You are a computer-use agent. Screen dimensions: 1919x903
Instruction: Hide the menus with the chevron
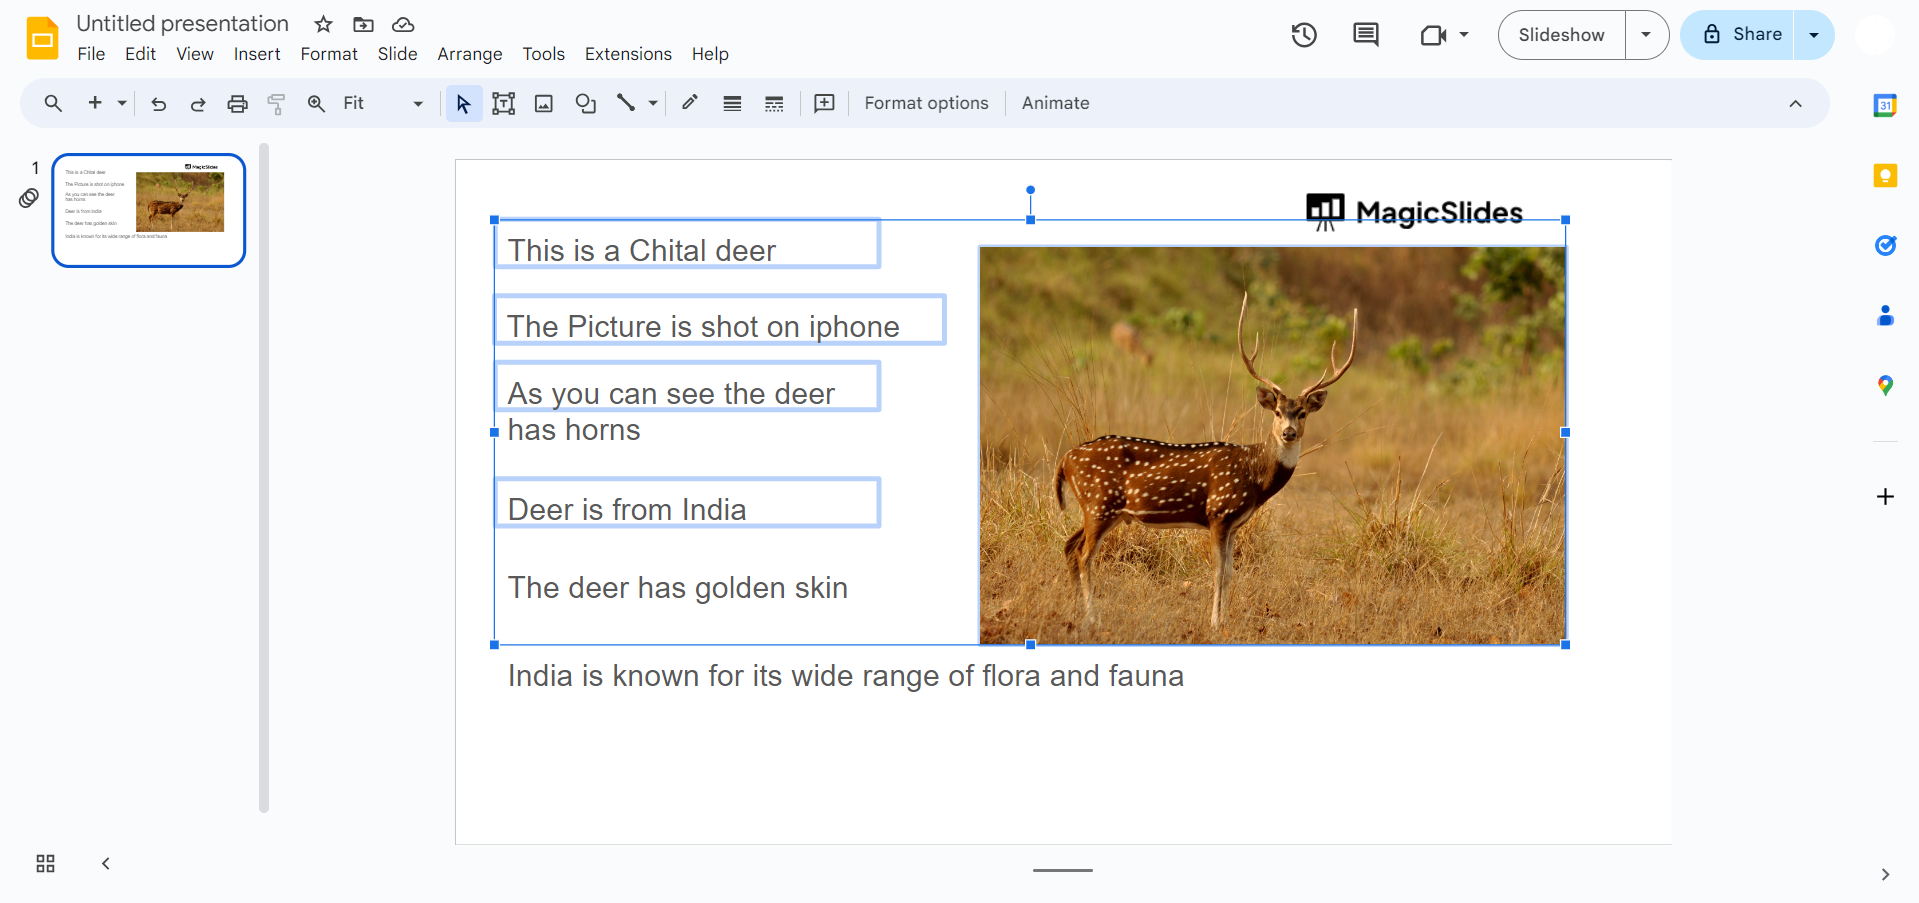point(1795,104)
